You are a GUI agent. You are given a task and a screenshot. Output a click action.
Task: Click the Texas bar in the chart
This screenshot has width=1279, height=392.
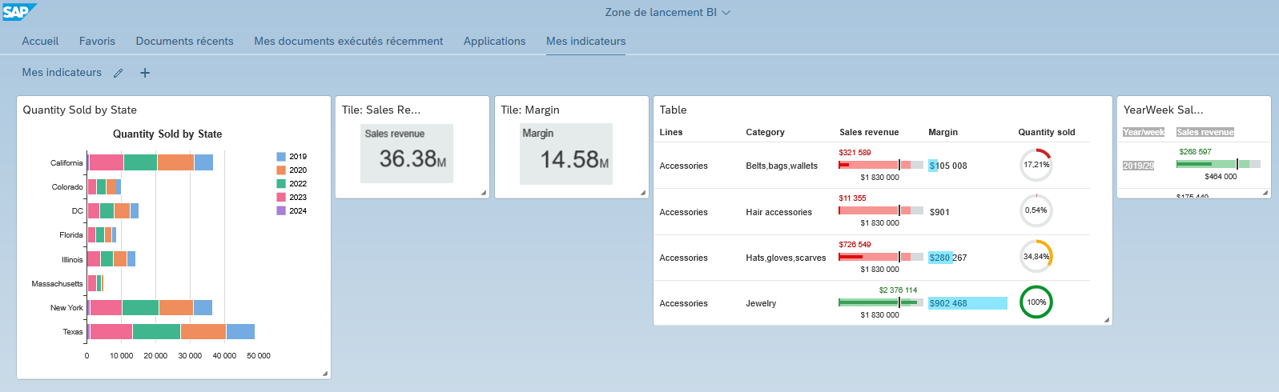[x=171, y=332]
